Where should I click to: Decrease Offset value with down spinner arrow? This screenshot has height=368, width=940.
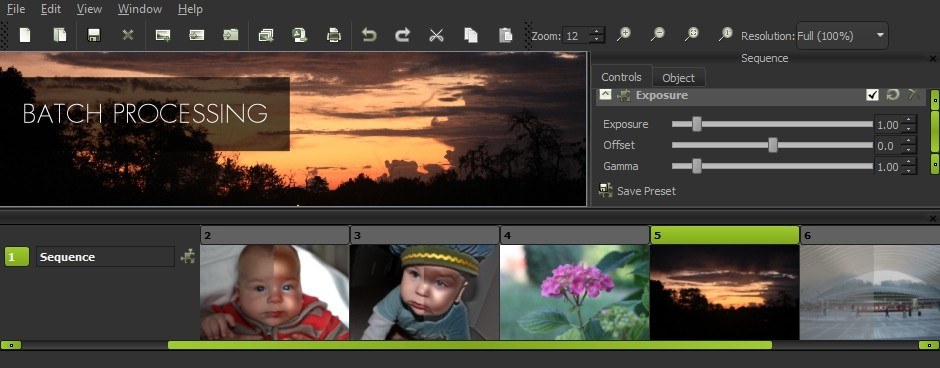click(x=909, y=150)
